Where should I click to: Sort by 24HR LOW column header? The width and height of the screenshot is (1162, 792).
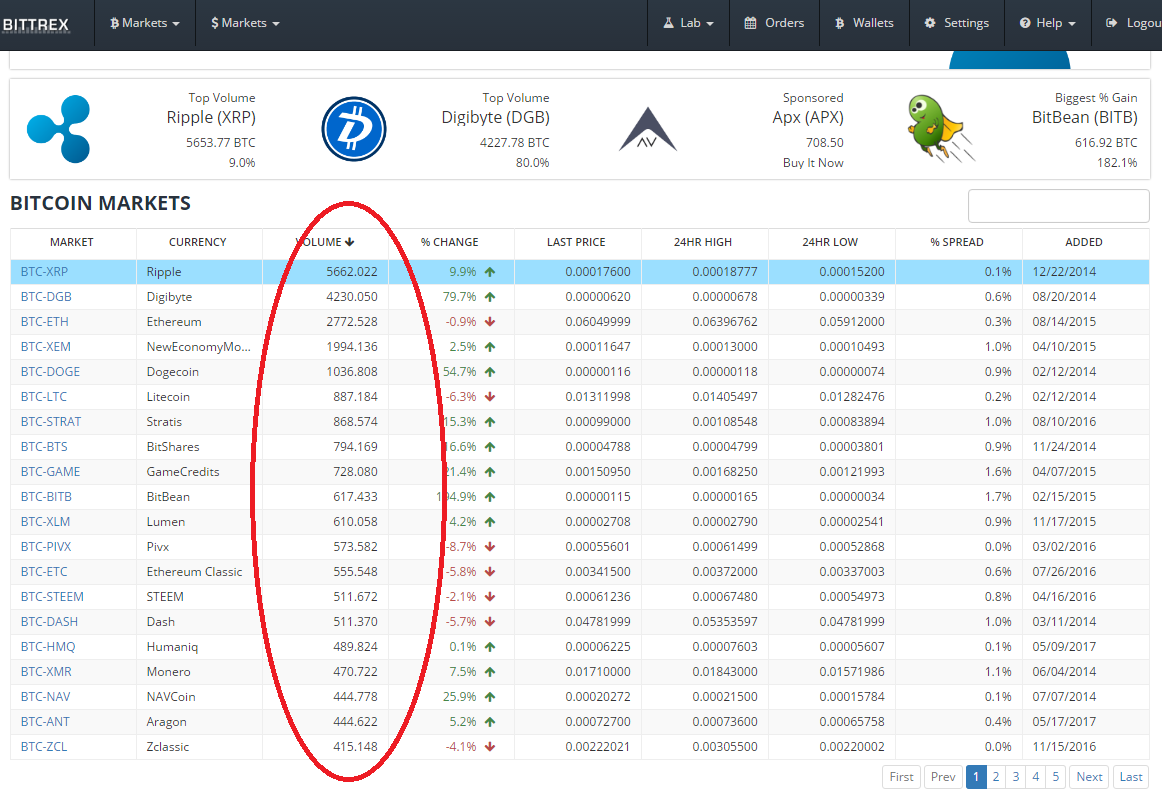[x=830, y=242]
